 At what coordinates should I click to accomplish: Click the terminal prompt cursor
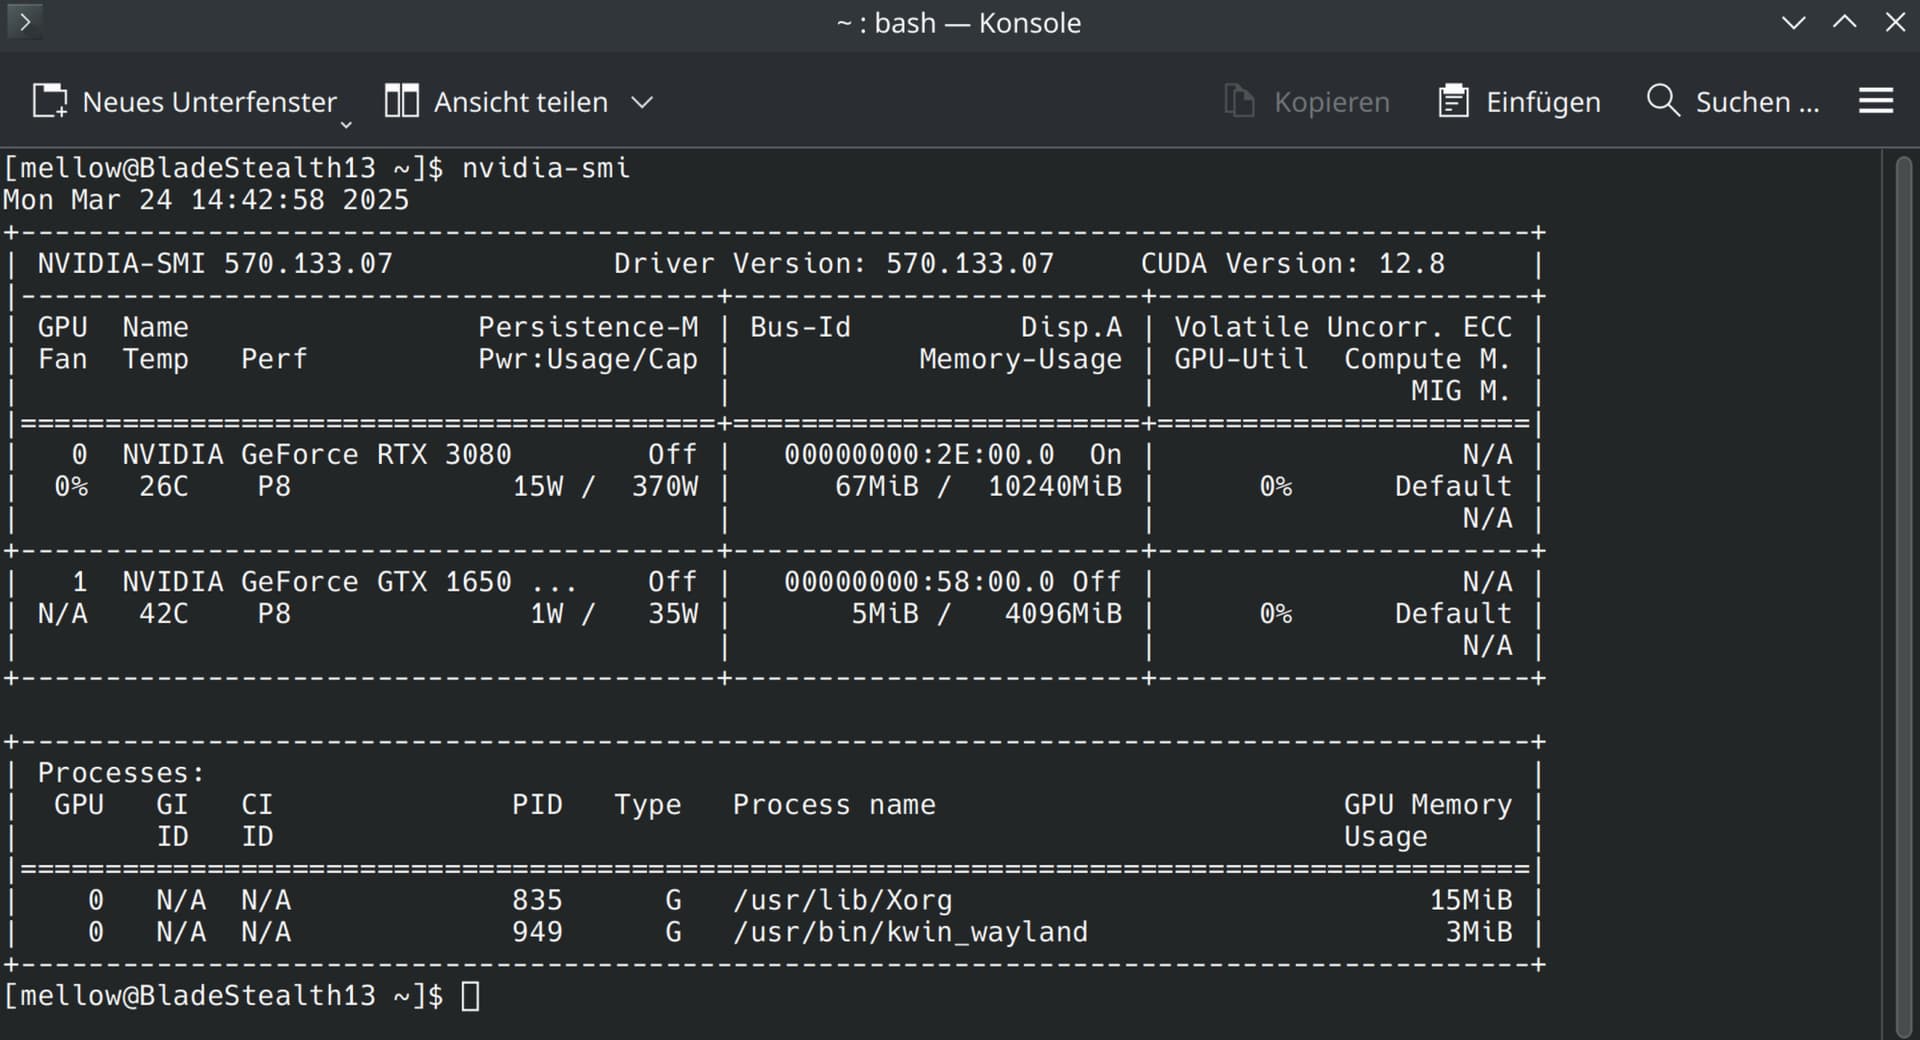470,996
